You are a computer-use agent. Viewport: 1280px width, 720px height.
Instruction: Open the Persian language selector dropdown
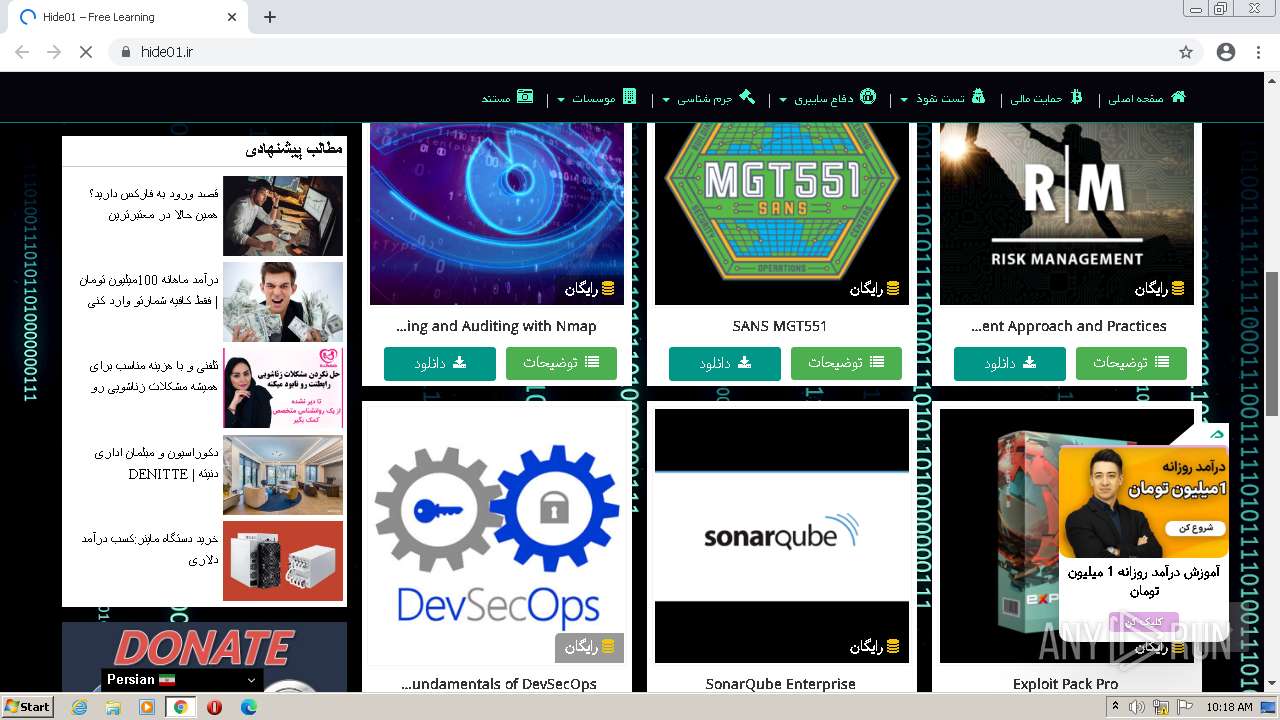tap(182, 680)
